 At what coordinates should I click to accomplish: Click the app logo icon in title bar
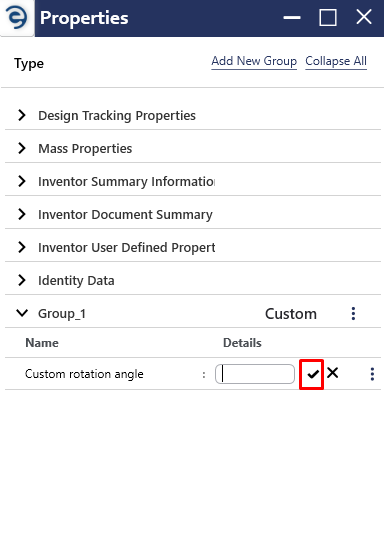tap(16, 18)
